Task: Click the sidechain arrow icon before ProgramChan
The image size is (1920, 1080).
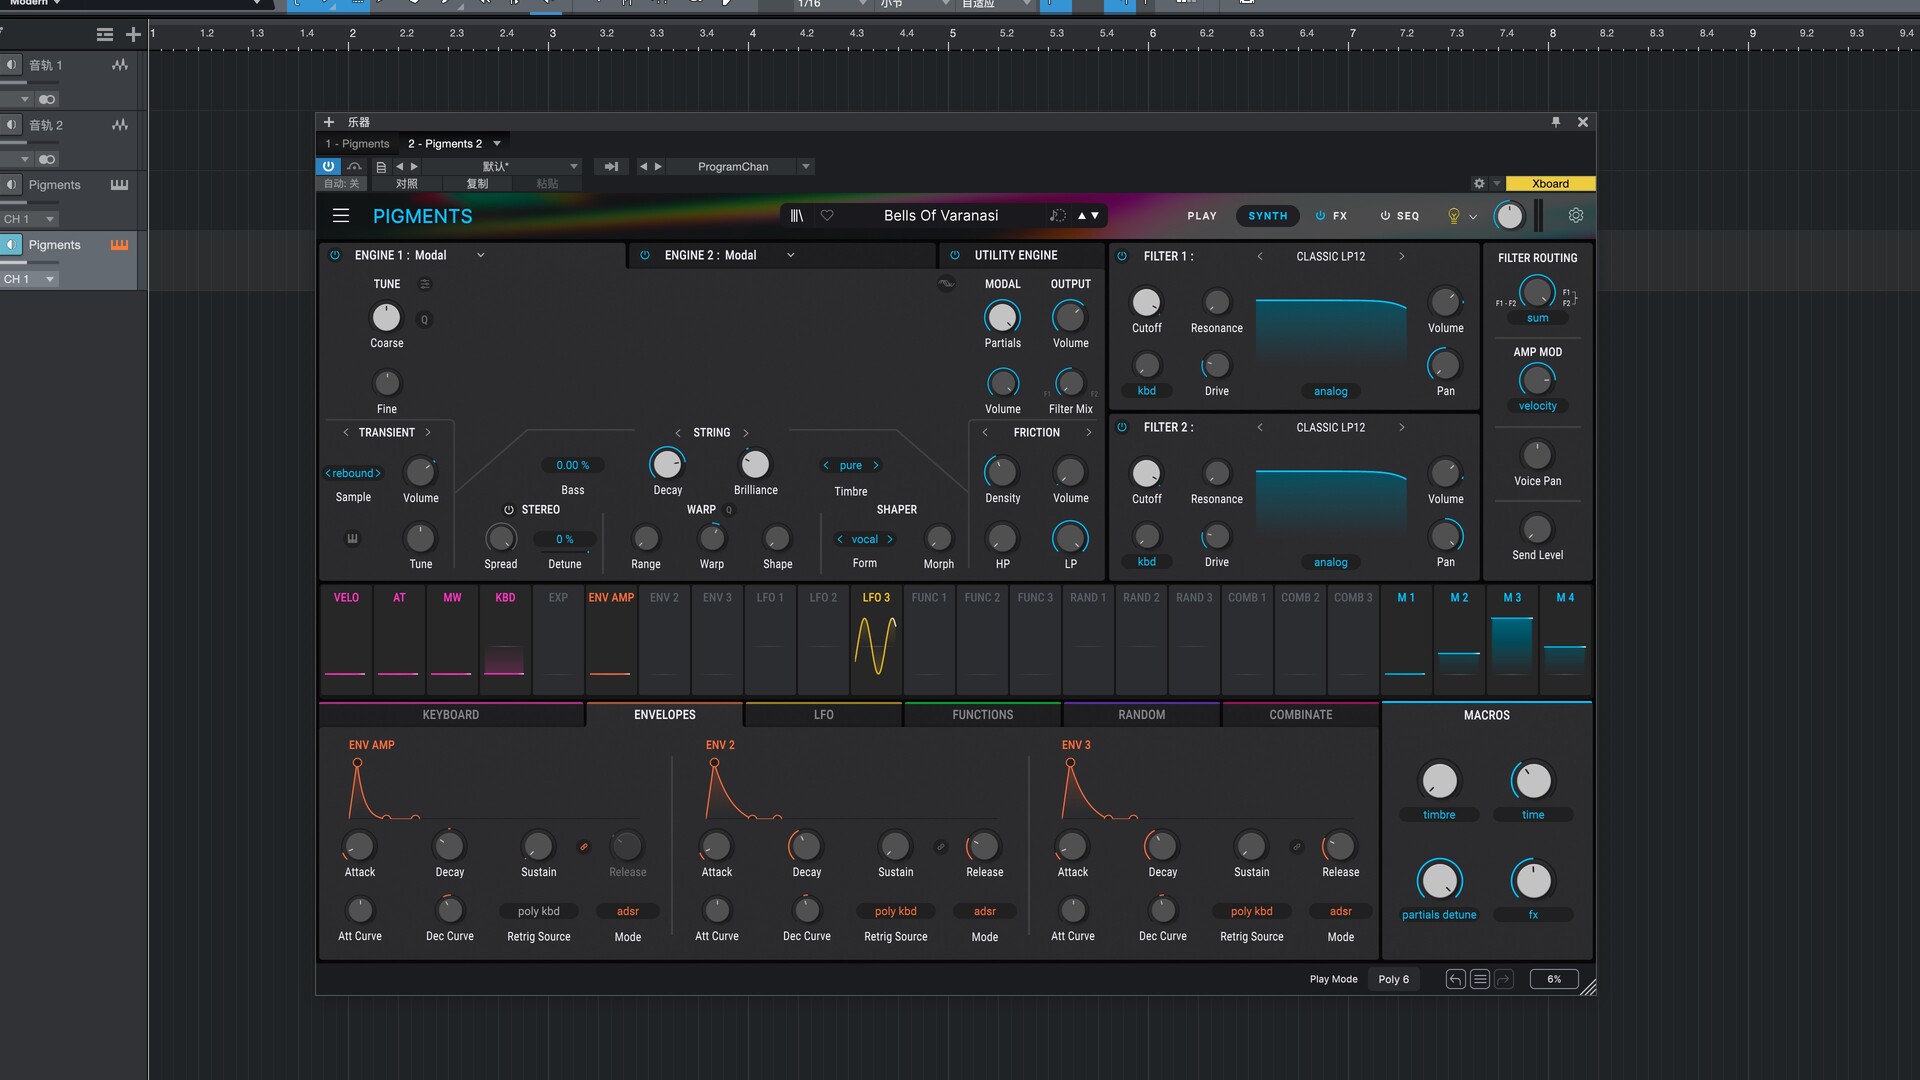Action: 611,167
